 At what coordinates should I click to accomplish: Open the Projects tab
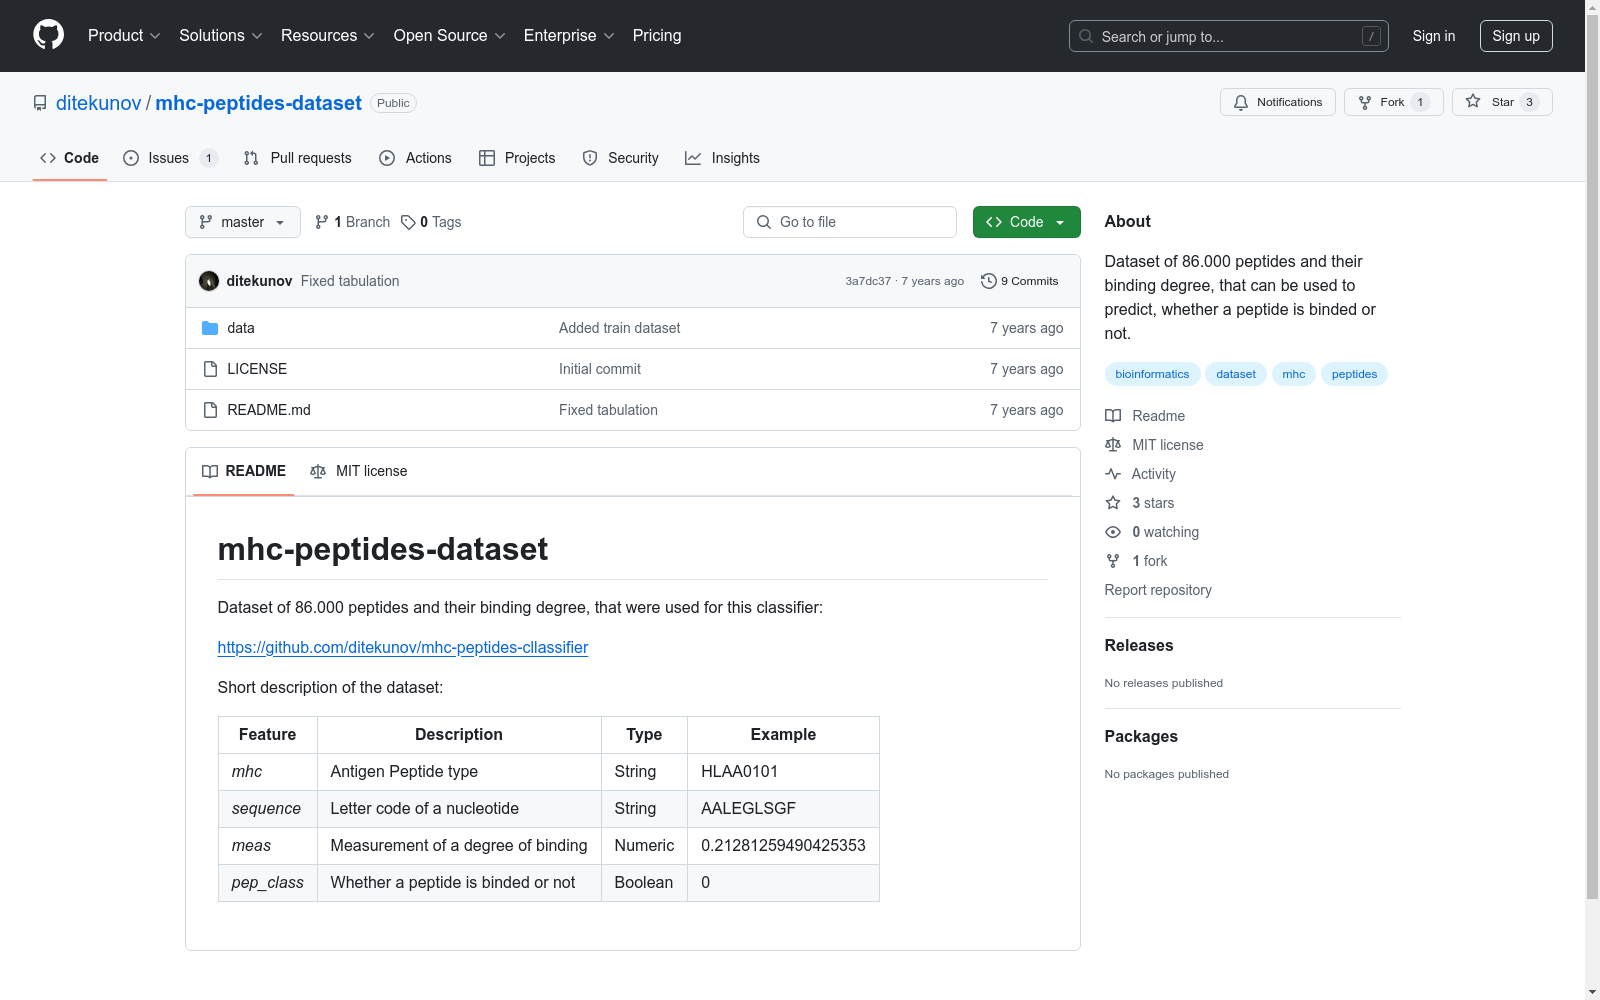(x=517, y=158)
